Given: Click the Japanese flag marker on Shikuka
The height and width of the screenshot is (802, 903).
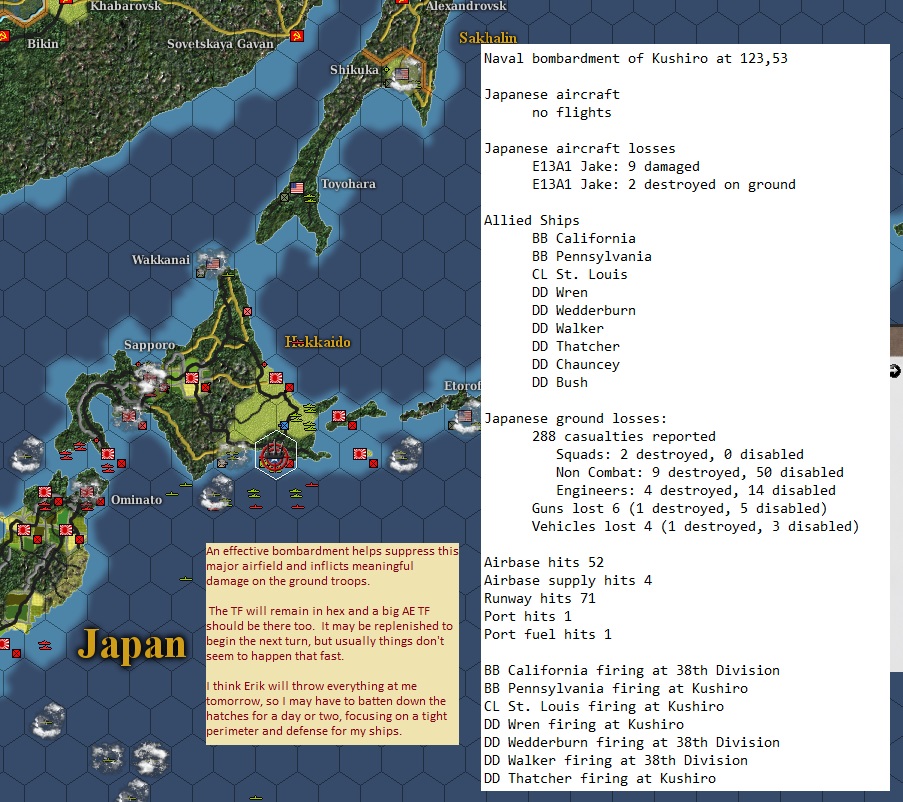Looking at the screenshot, I should coord(401,73).
